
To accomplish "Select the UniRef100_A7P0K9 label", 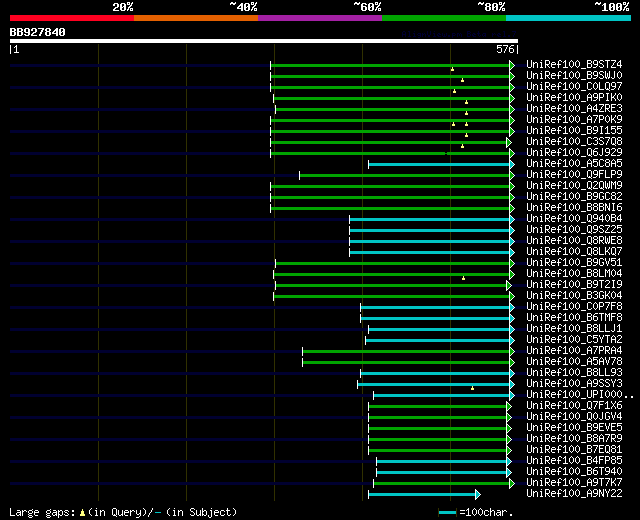I will (574, 120).
